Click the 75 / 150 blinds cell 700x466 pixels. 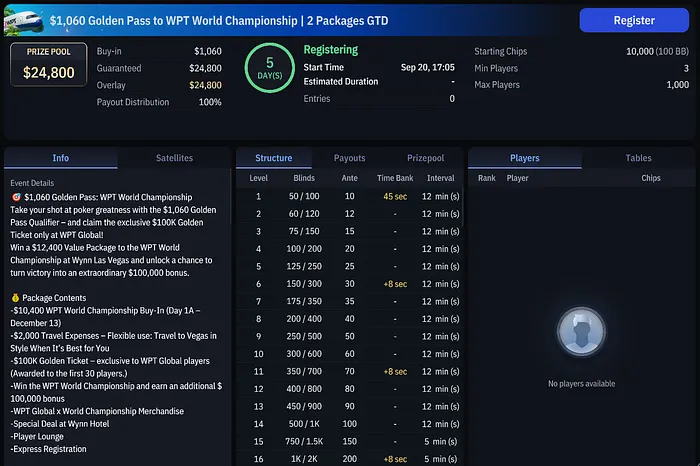[304, 231]
